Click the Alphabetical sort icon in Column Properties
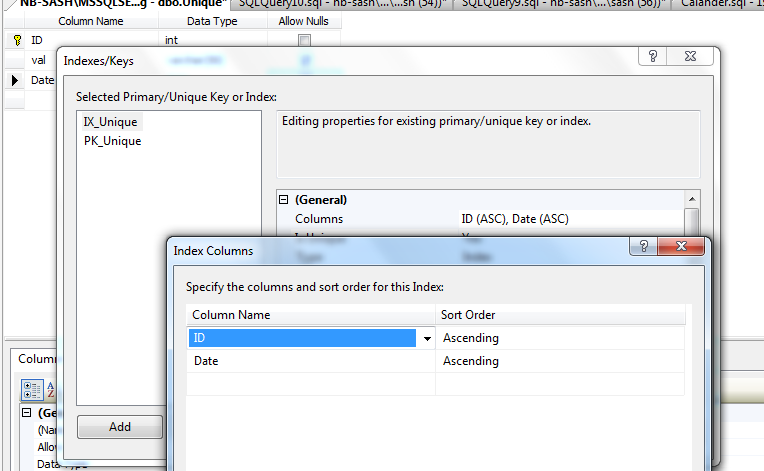Screen dimensions: 764x471 click(50, 390)
